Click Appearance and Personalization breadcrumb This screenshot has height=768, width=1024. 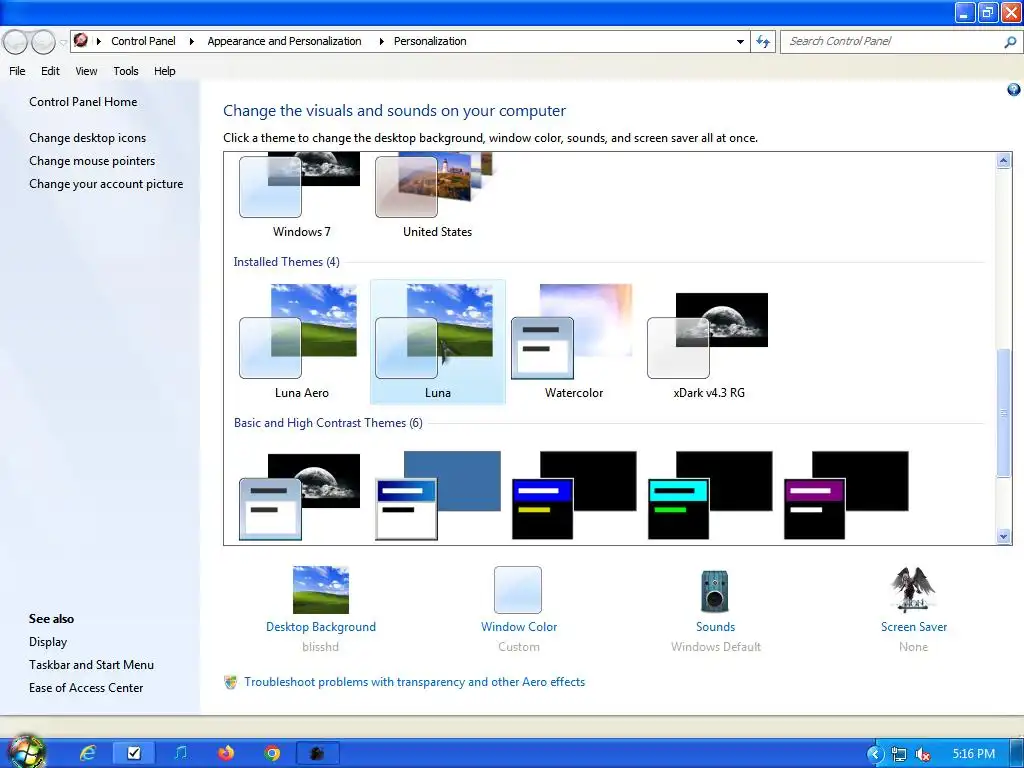pyautogui.click(x=284, y=41)
